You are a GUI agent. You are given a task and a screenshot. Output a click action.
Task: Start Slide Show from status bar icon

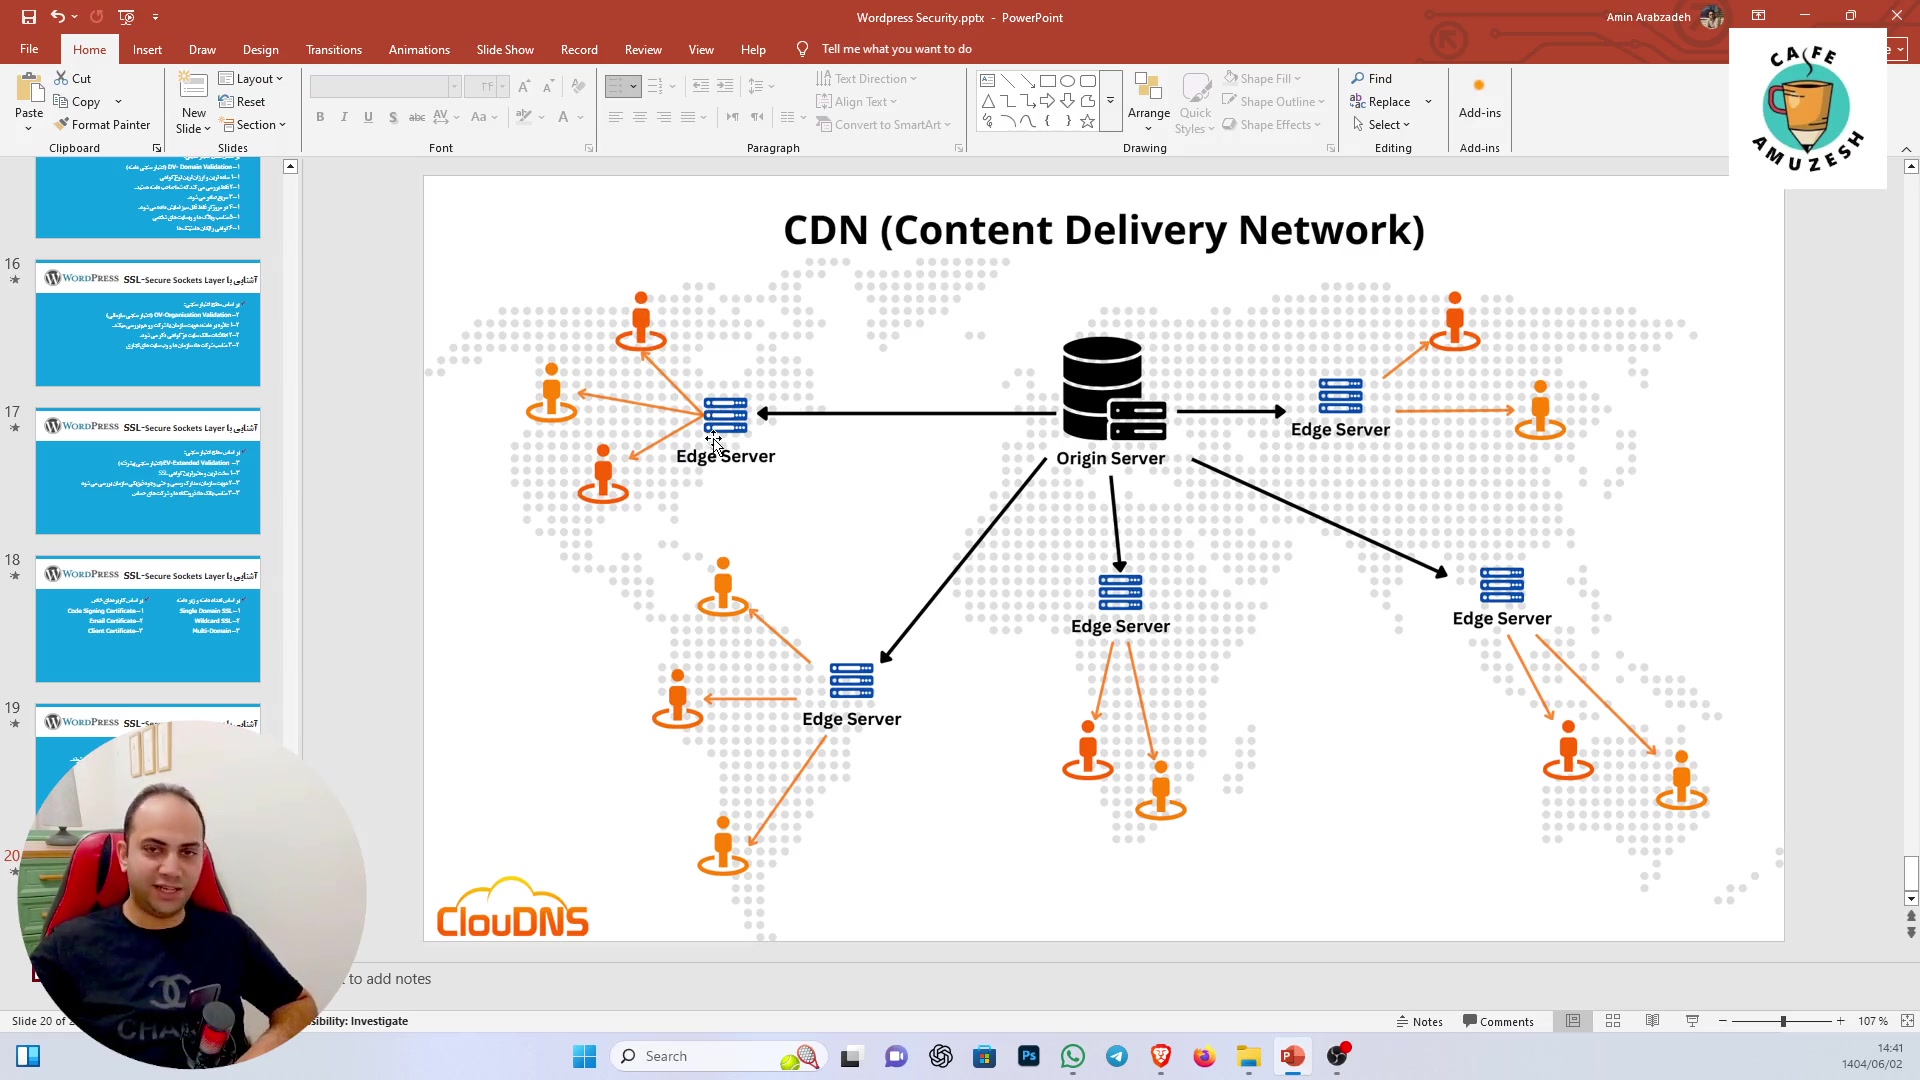(1692, 1021)
